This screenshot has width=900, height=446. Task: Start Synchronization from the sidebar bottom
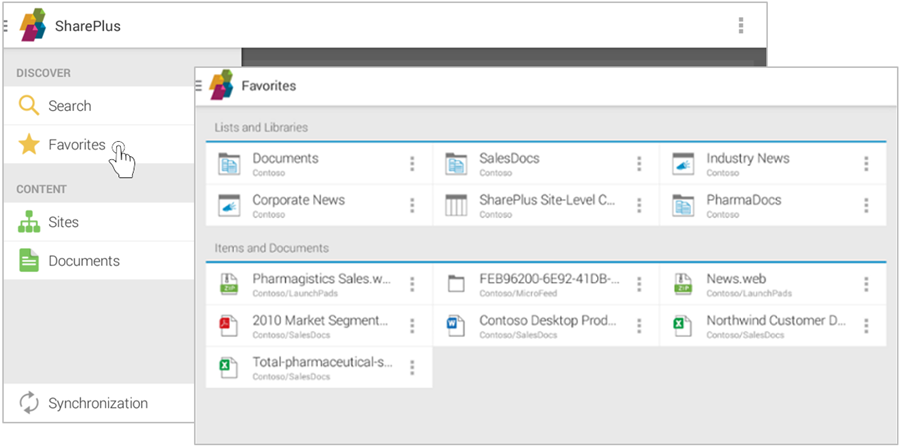tap(97, 404)
